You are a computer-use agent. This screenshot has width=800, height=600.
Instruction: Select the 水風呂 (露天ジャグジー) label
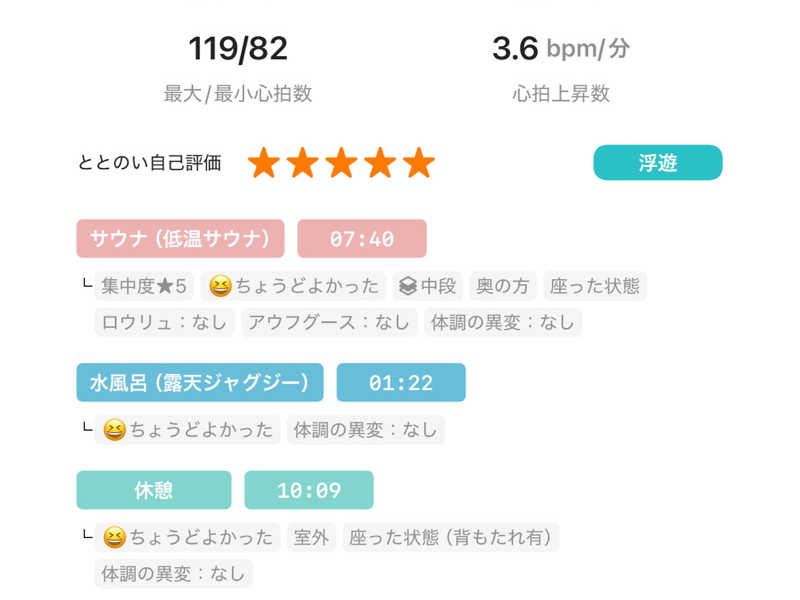coord(200,382)
